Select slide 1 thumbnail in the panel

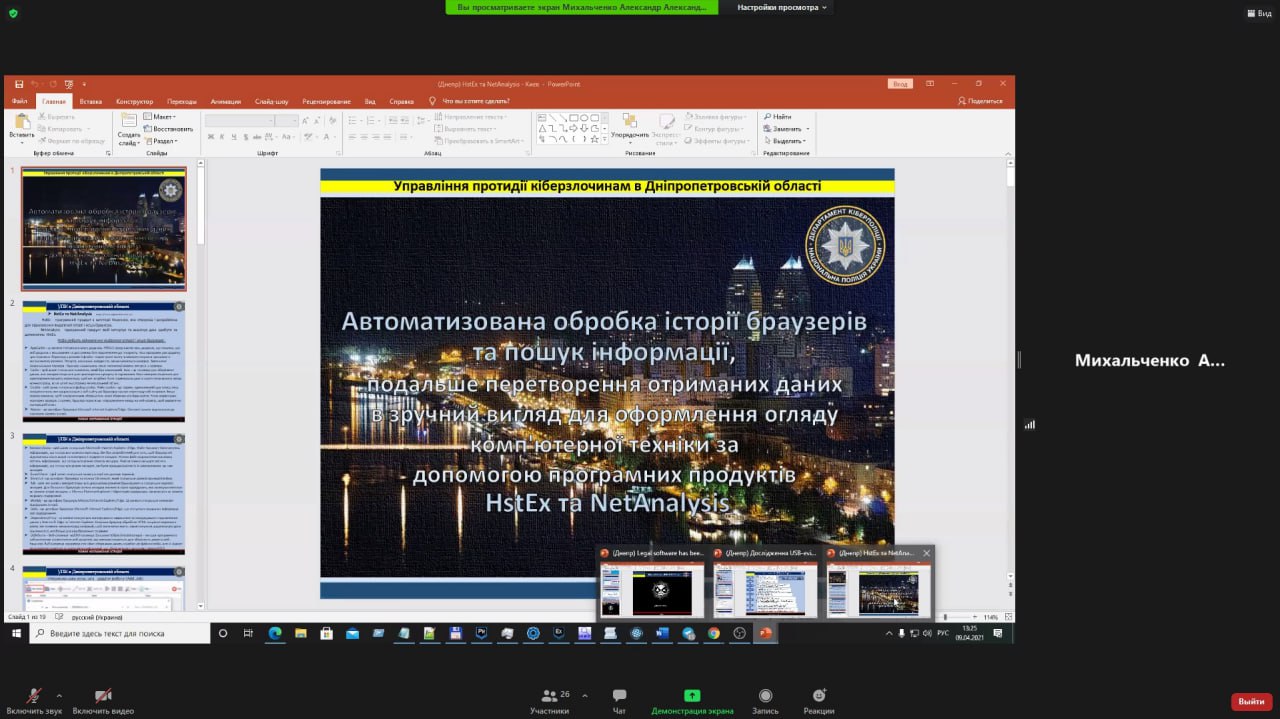103,229
